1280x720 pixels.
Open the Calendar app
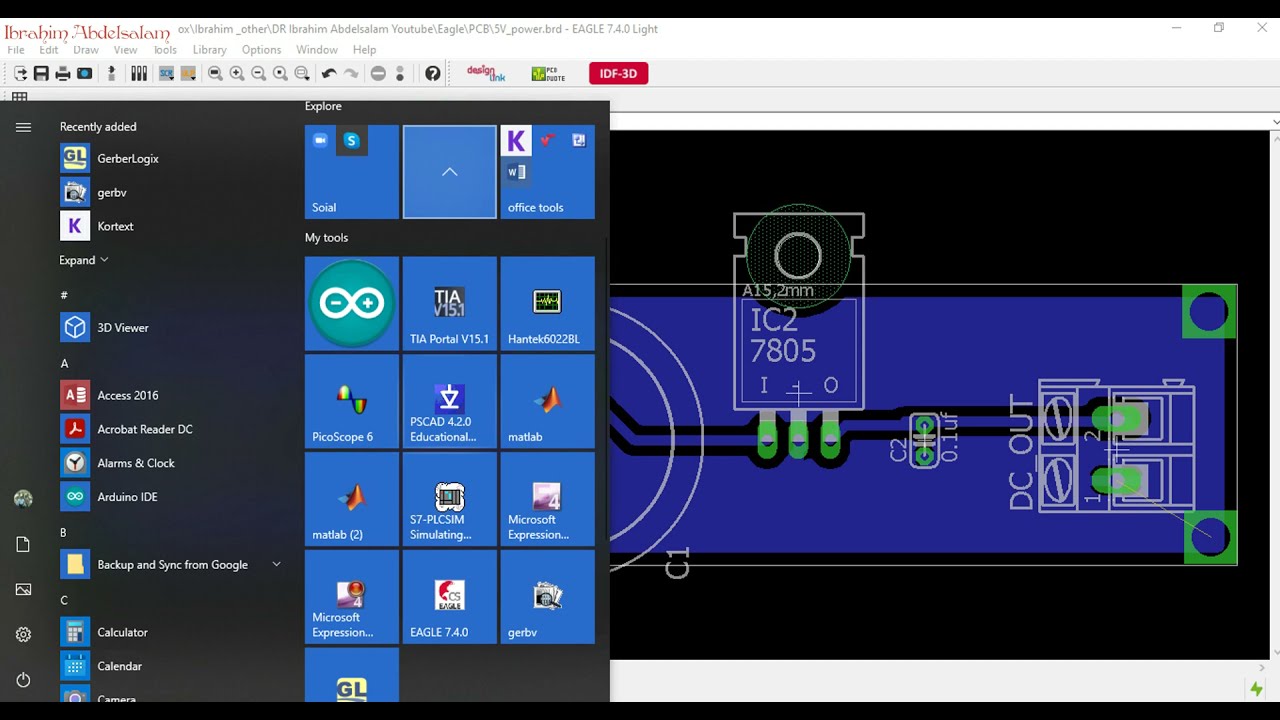point(170,666)
